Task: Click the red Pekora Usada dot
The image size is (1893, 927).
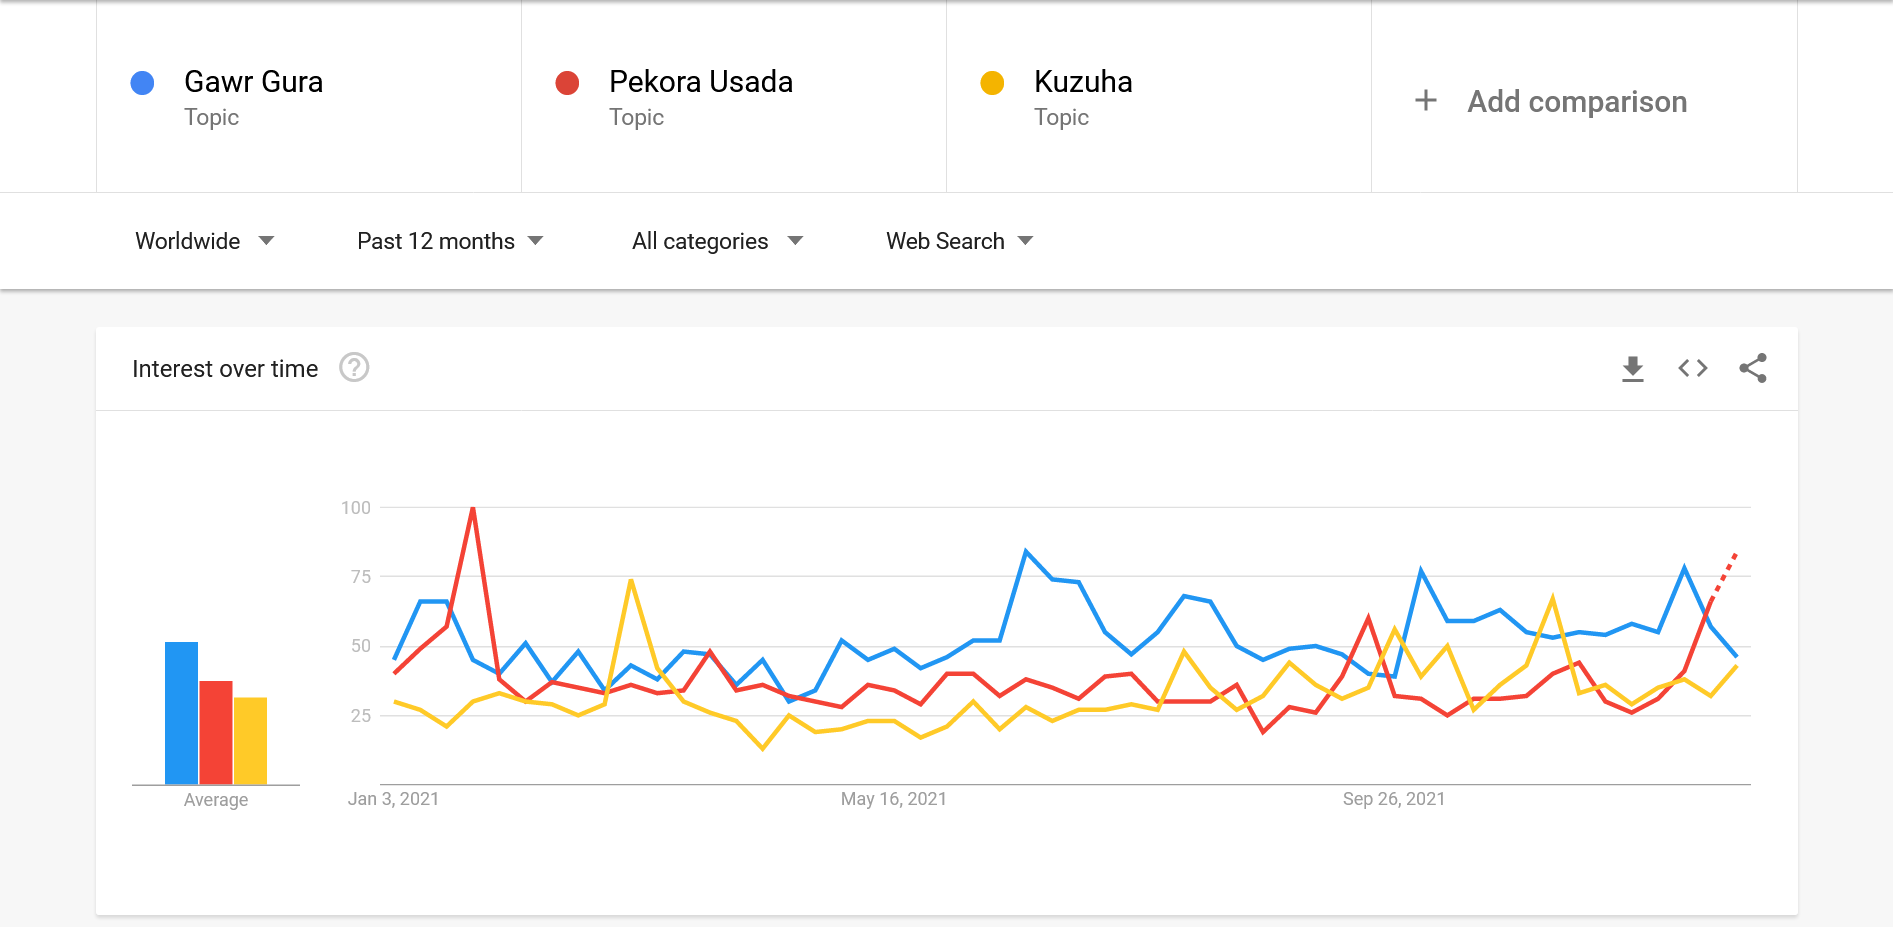Action: (x=567, y=83)
